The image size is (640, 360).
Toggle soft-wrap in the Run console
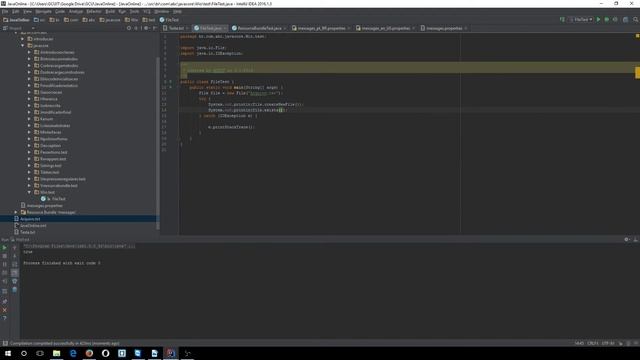(15, 264)
